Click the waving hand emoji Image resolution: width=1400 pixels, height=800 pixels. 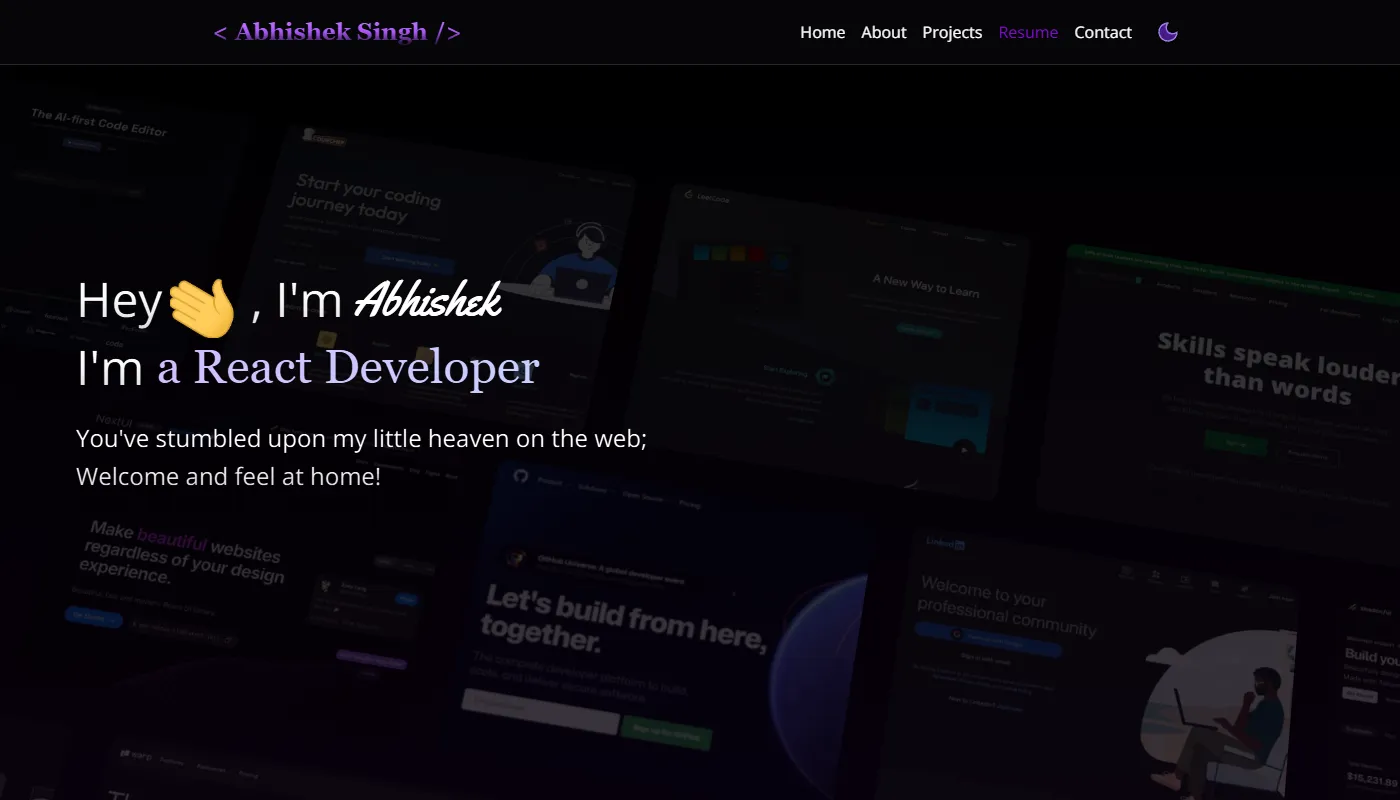point(201,306)
